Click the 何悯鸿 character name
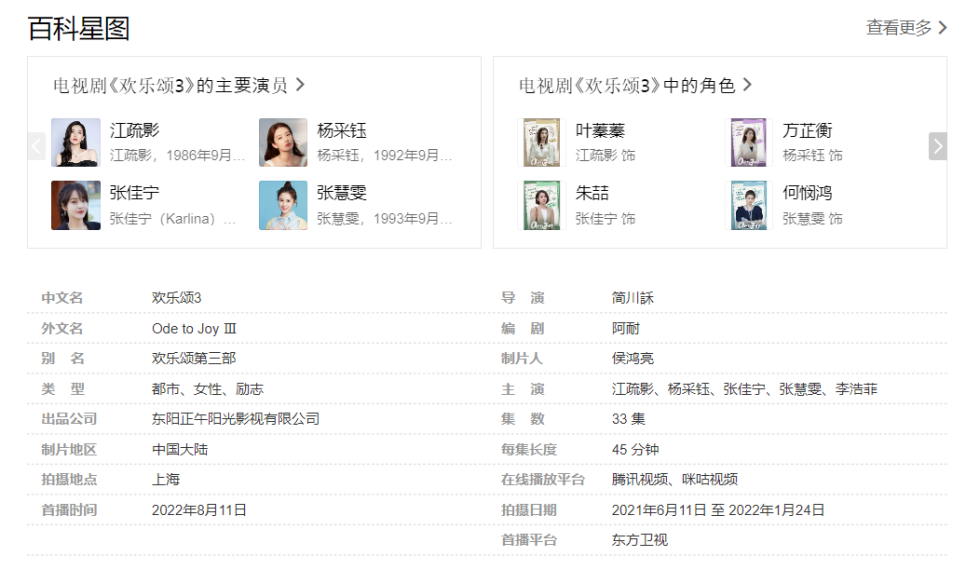The image size is (966, 570). [x=807, y=193]
